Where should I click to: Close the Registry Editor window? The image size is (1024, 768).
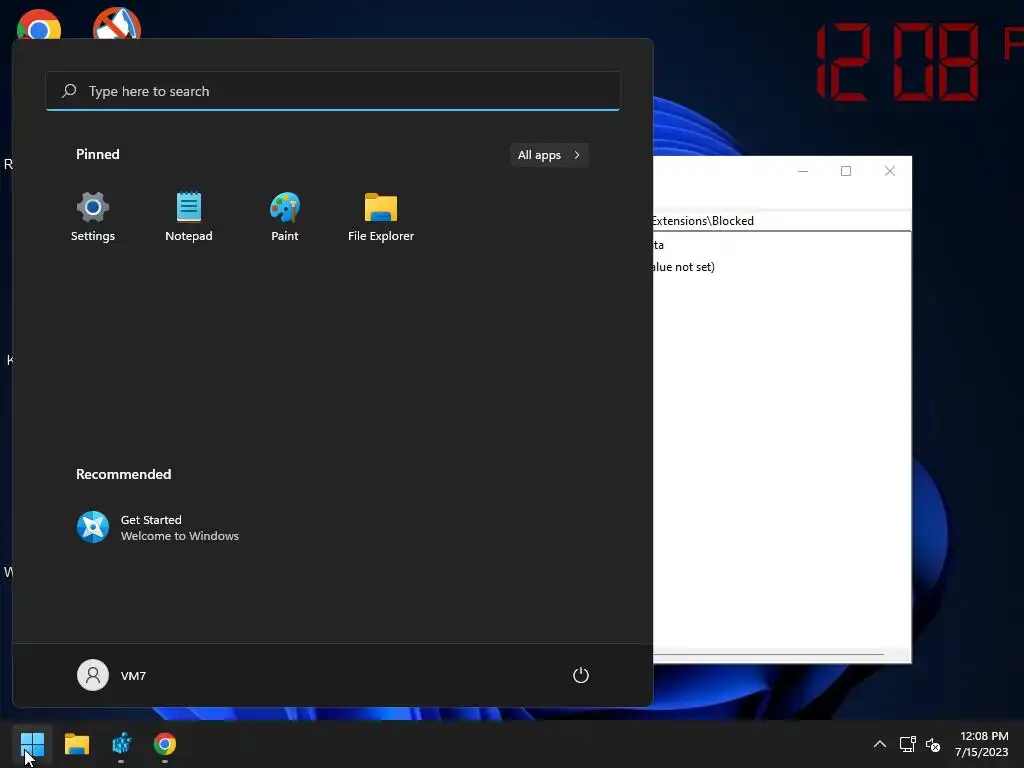click(x=889, y=171)
